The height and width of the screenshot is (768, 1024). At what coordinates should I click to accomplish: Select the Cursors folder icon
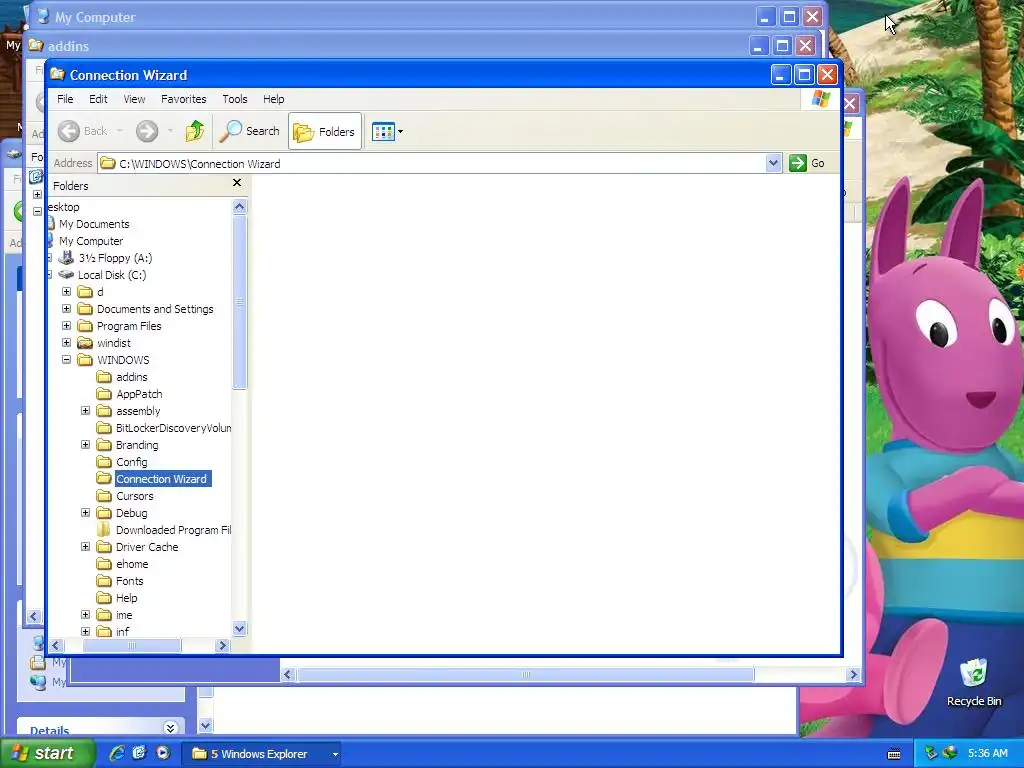click(x=104, y=496)
